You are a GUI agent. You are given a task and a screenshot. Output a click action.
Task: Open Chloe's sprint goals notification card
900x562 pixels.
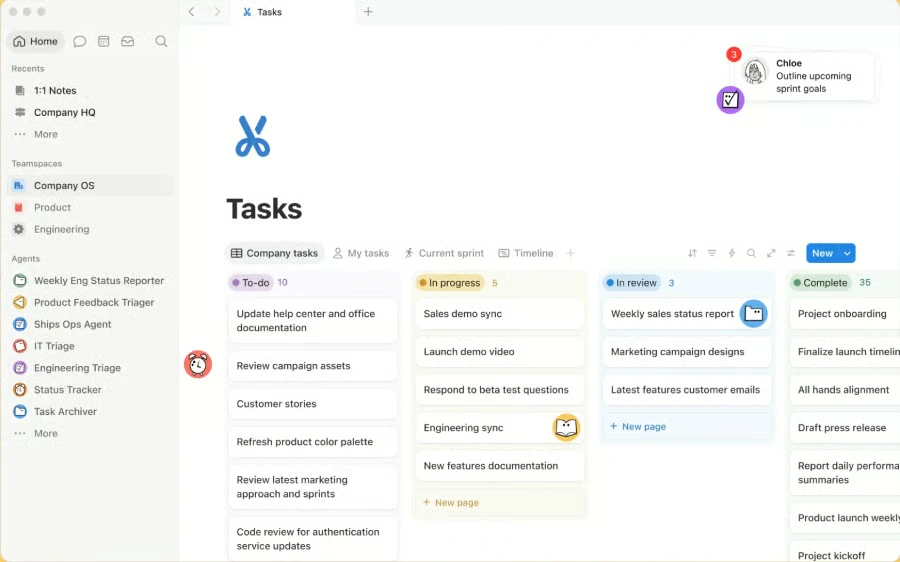click(x=806, y=76)
